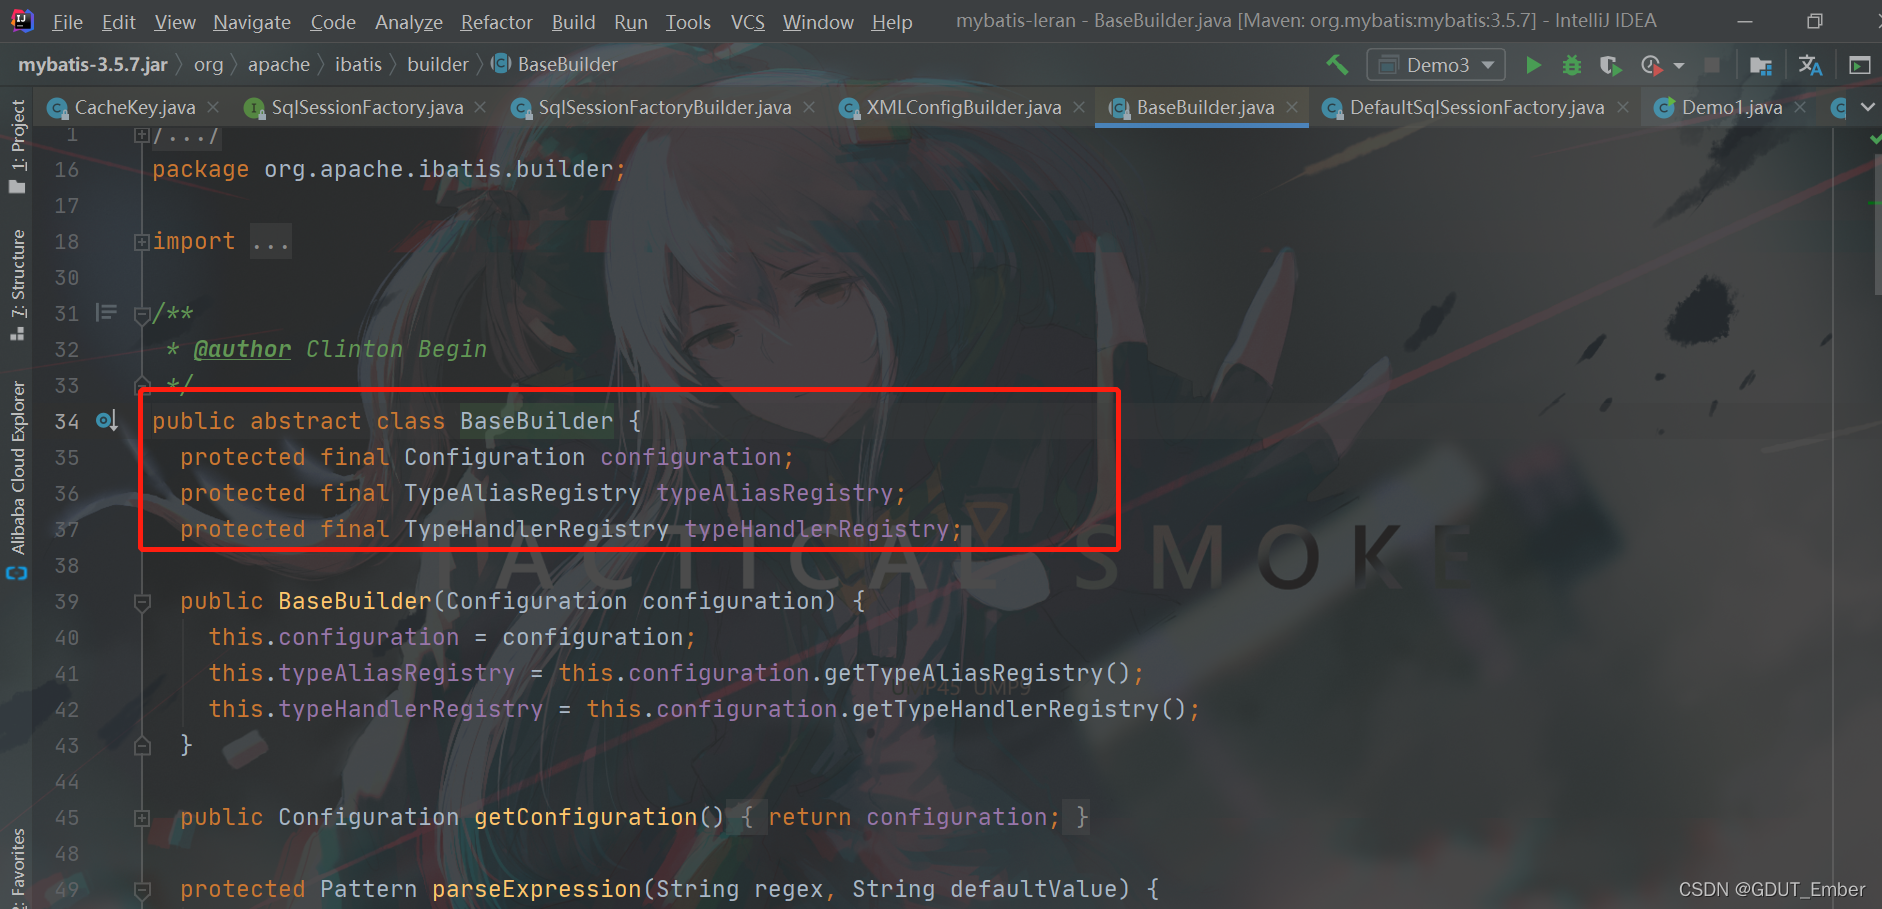Show hidden editor tabs chevron
Image resolution: width=1882 pixels, height=909 pixels.
(1867, 107)
